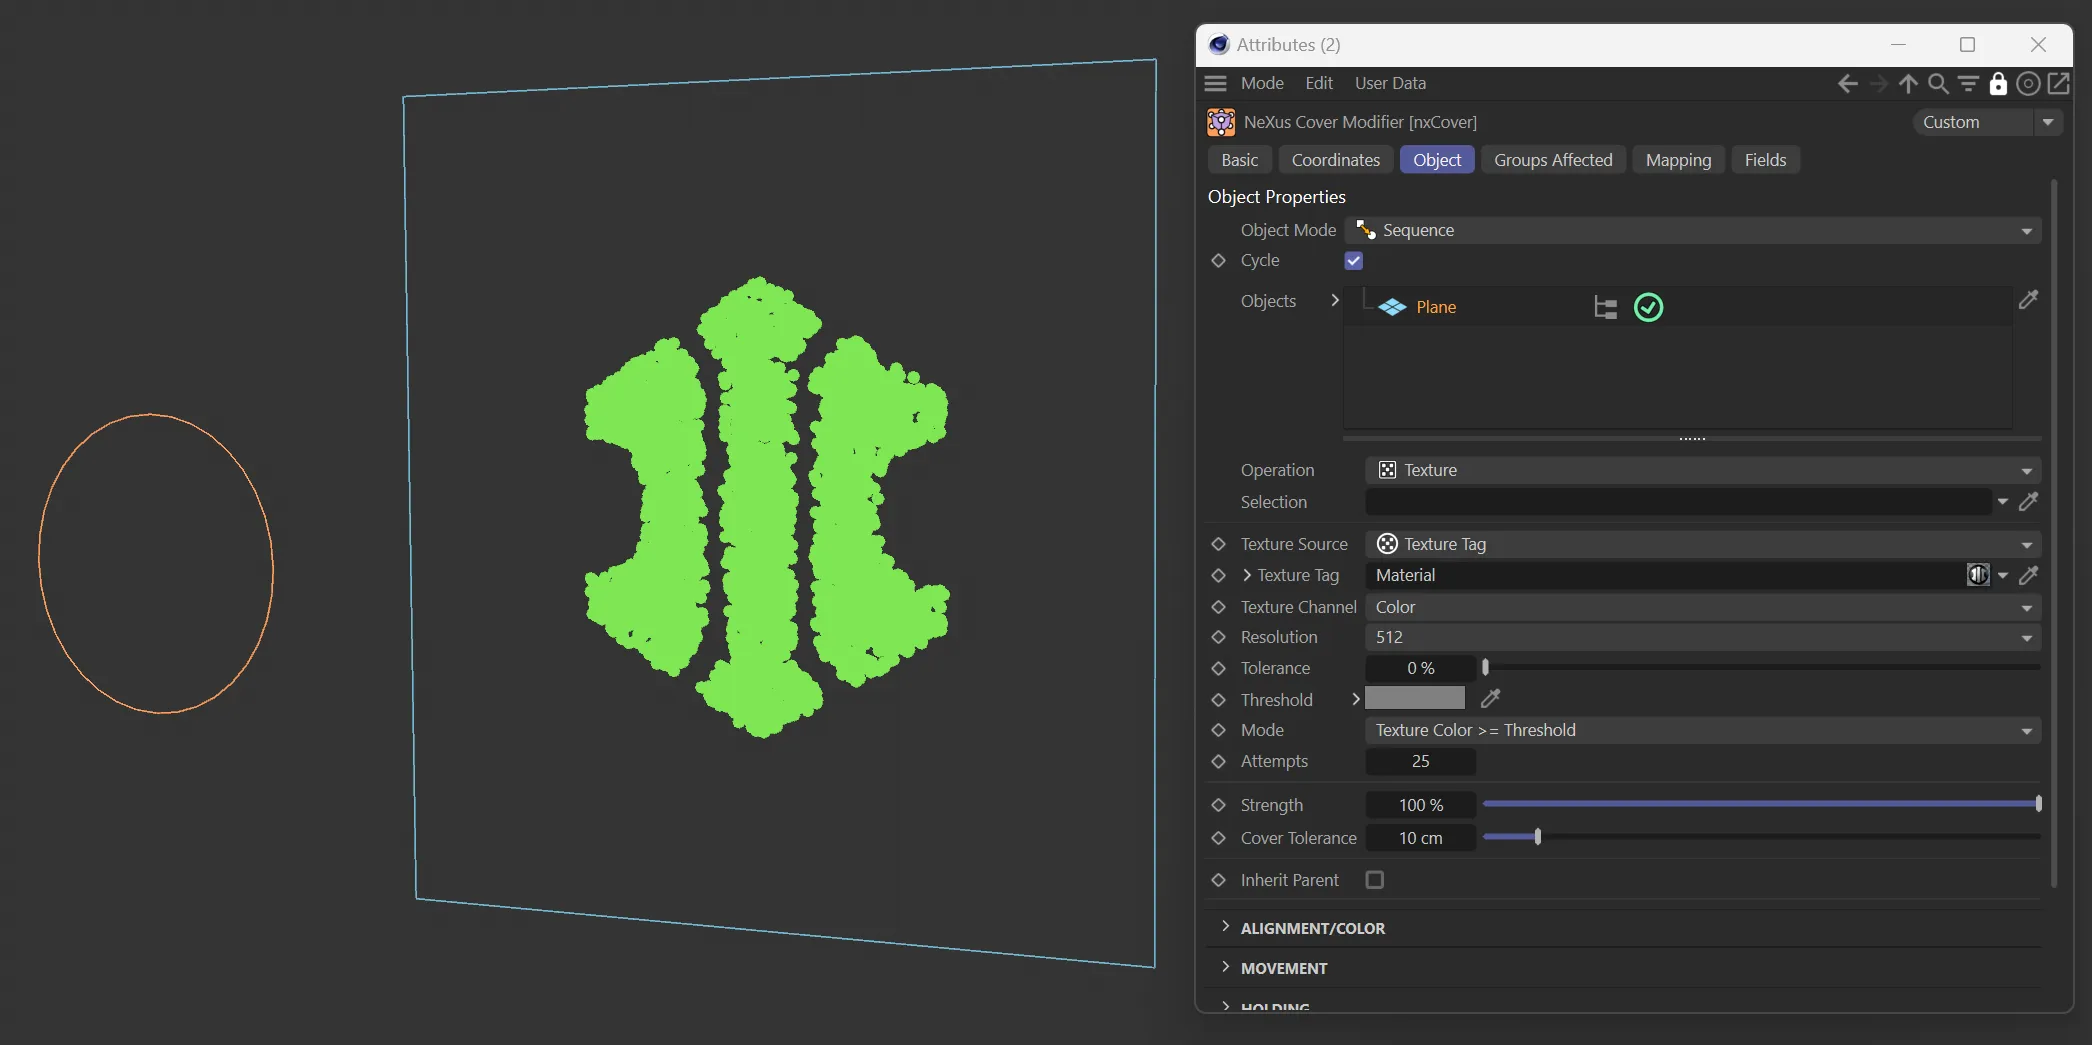This screenshot has height=1045, width=2092.
Task: Click the filter icon in Attributes toolbar
Action: 1968,84
